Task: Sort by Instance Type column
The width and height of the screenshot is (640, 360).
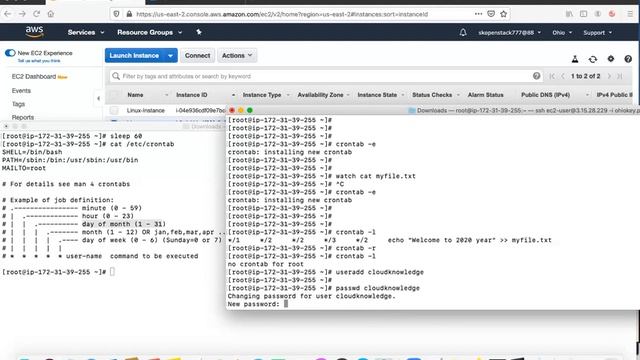Action: point(262,95)
